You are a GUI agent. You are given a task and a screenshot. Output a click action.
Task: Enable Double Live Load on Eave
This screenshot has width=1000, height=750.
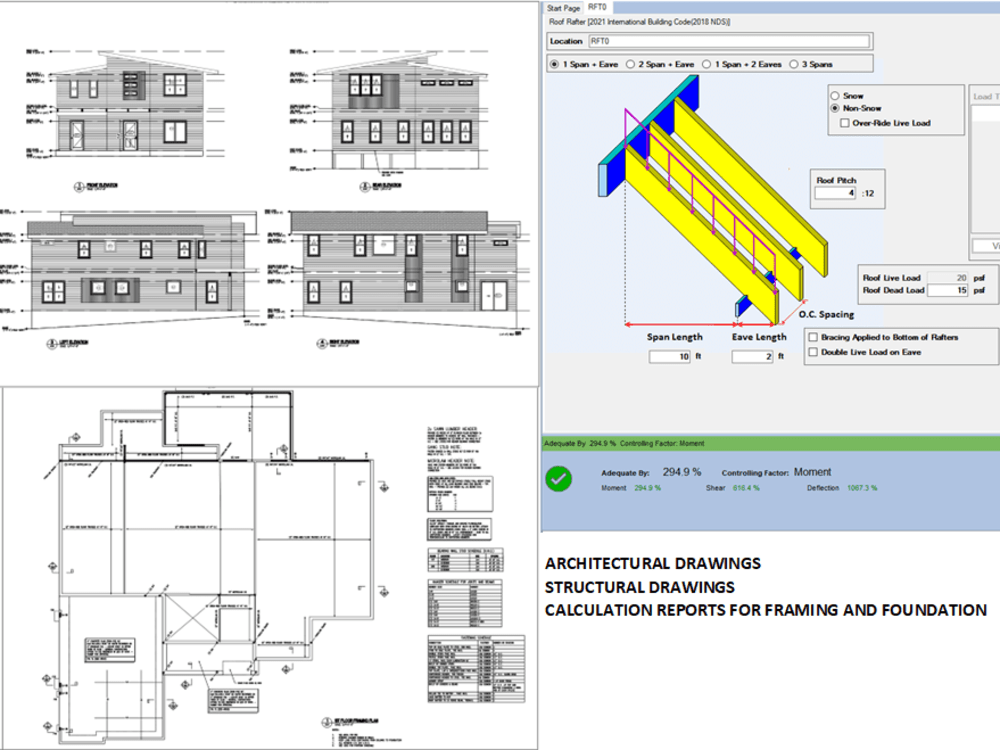(x=814, y=352)
